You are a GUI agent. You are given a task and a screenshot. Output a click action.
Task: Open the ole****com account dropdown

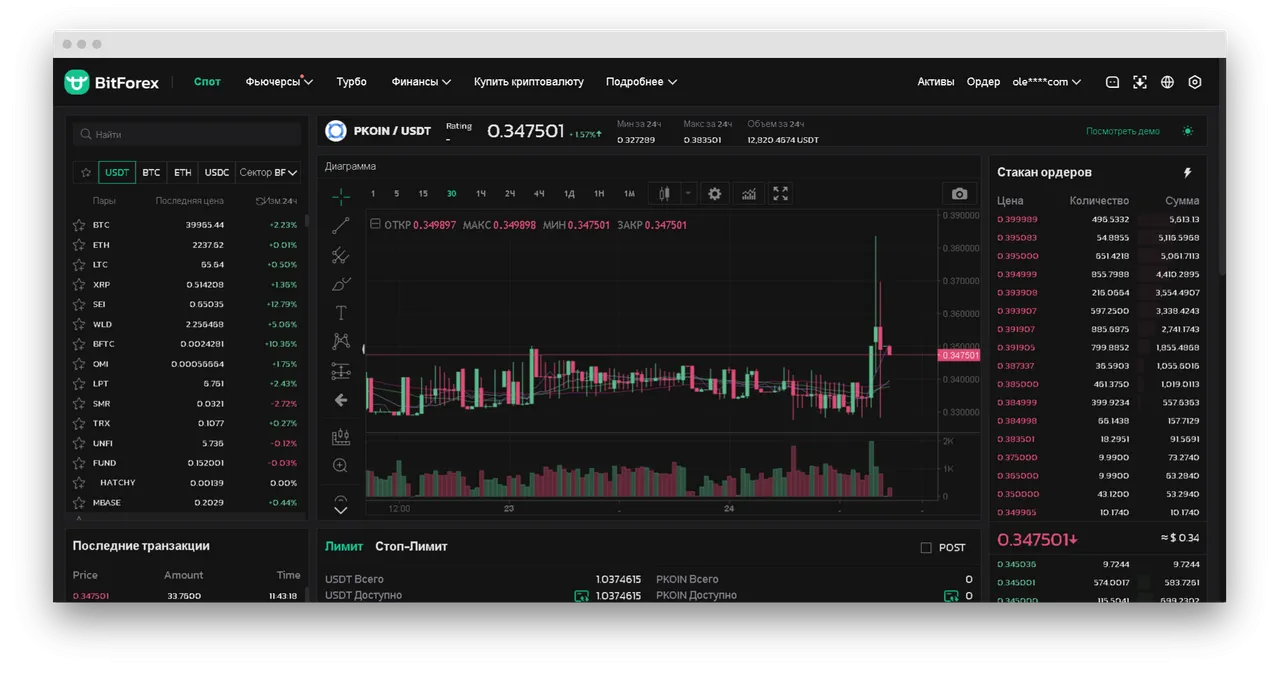tap(1046, 82)
